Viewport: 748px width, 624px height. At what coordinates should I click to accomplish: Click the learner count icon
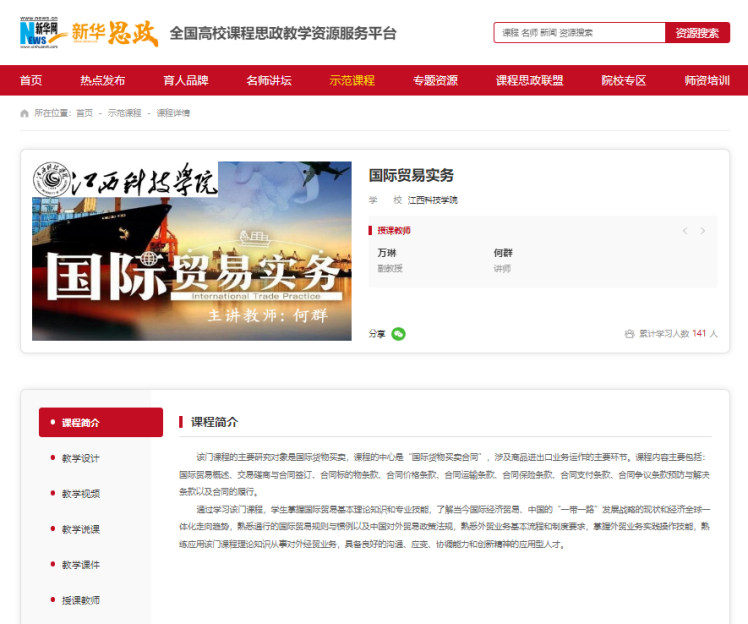click(x=629, y=334)
